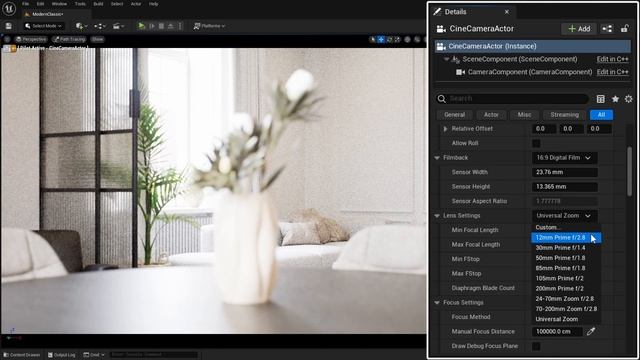Open the Help menu
Screen dimensions: 640x360
(x=153, y=4)
